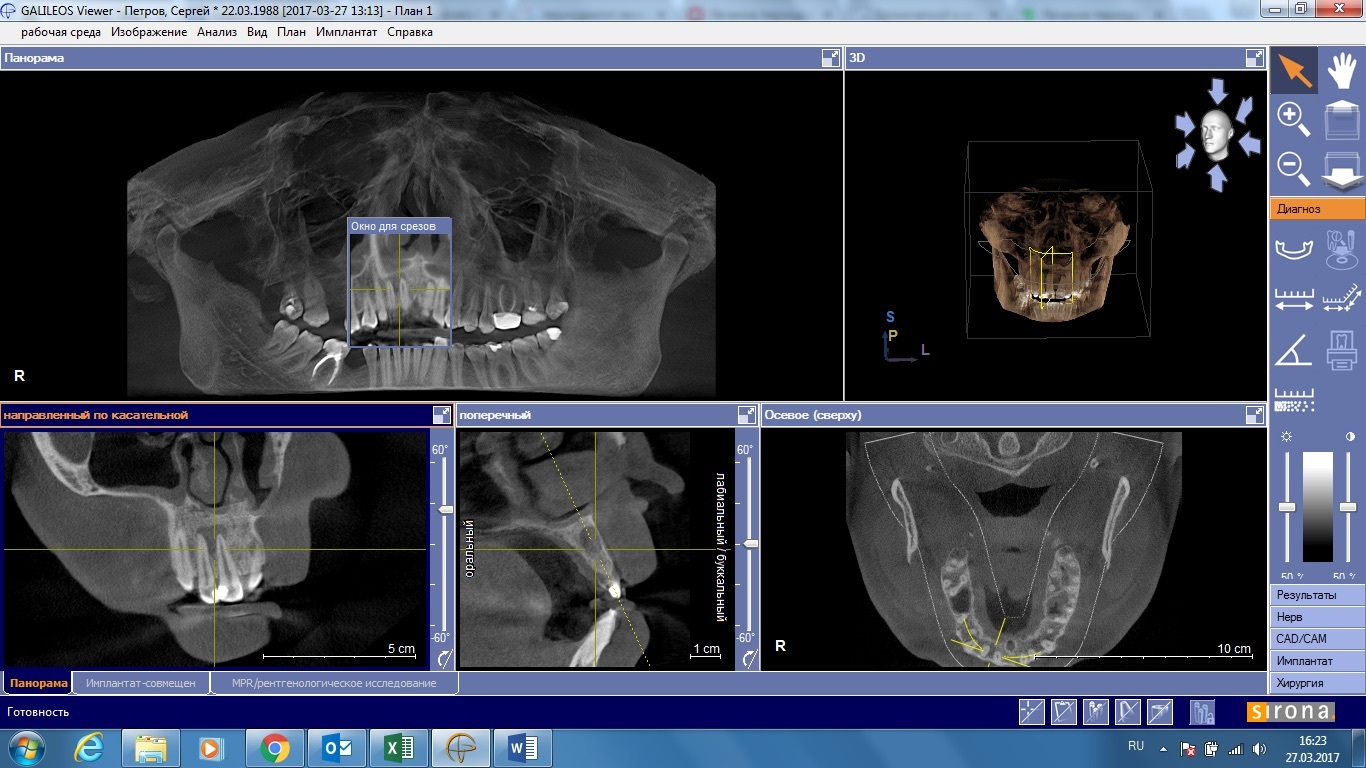The width and height of the screenshot is (1366, 768).
Task: Open Word from the taskbar
Action: pyautogui.click(x=523, y=748)
